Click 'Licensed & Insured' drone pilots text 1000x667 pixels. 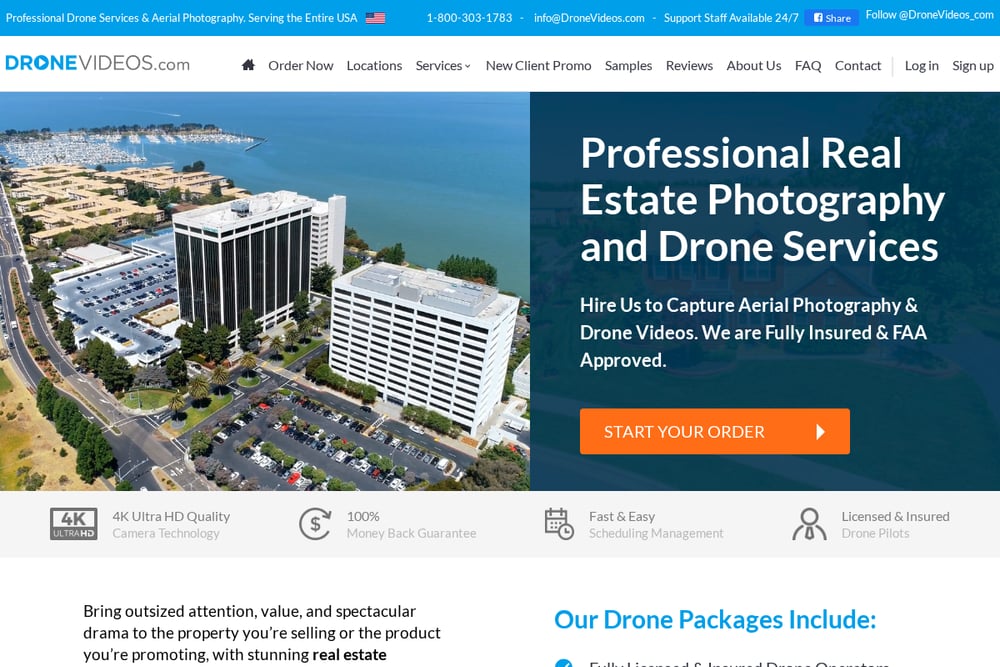click(895, 517)
